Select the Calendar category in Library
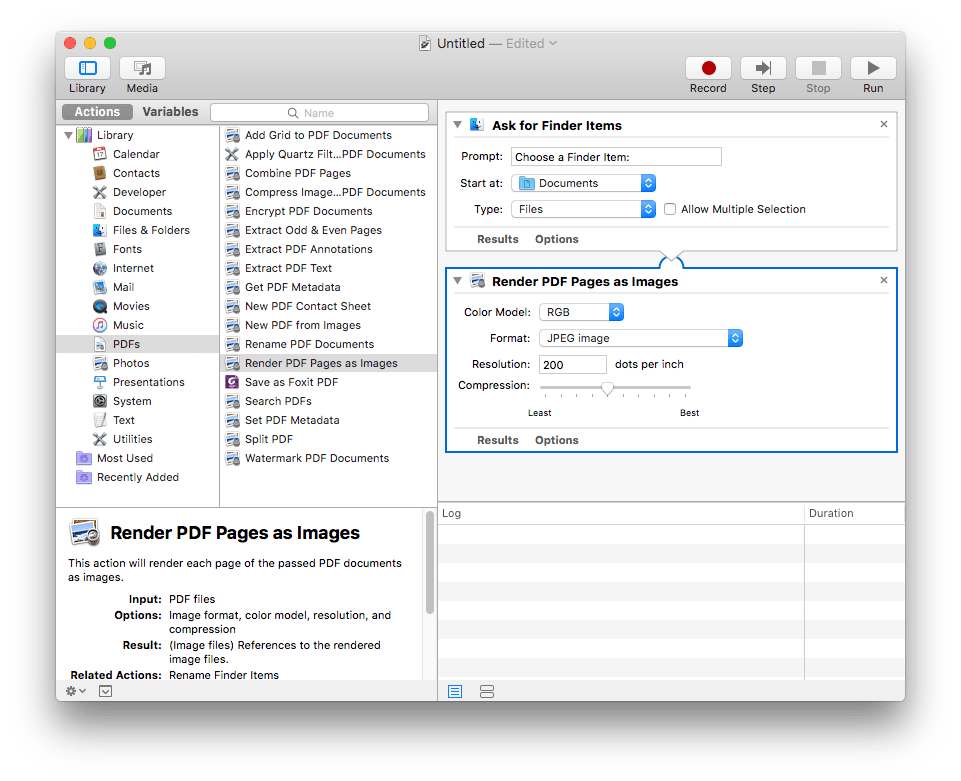 tap(137, 154)
